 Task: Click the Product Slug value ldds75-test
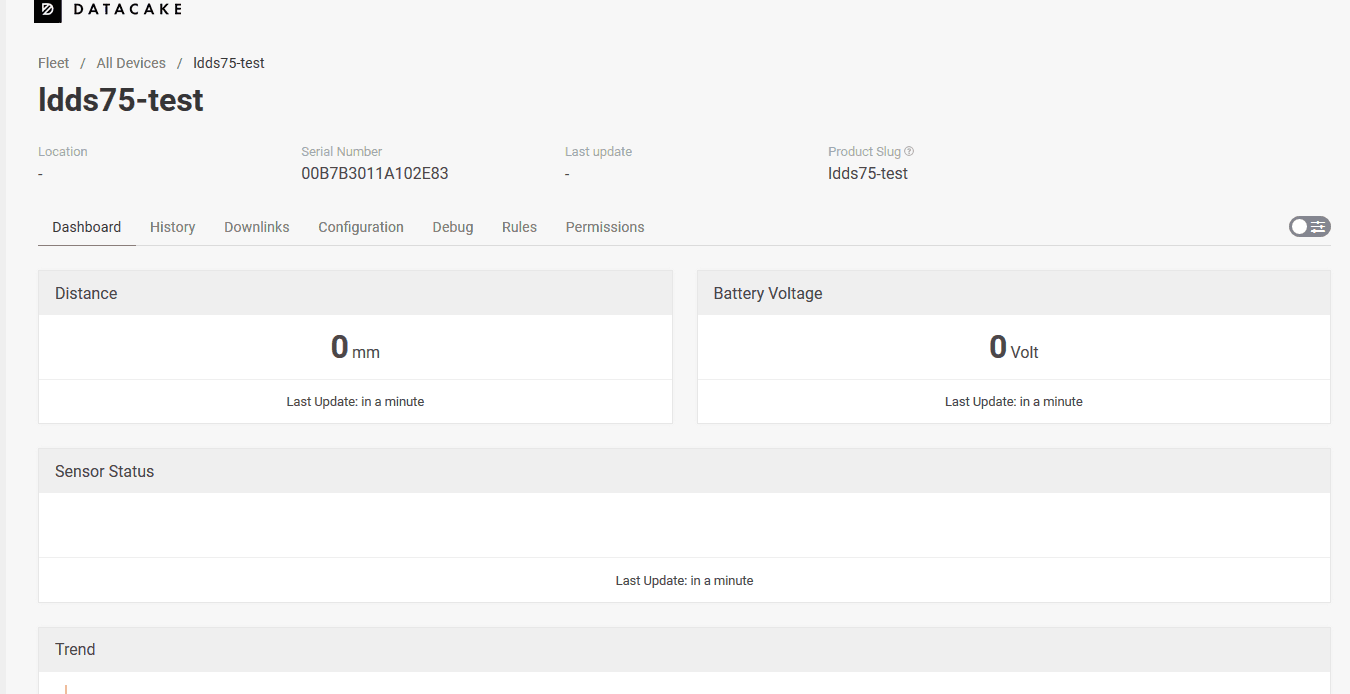click(868, 173)
